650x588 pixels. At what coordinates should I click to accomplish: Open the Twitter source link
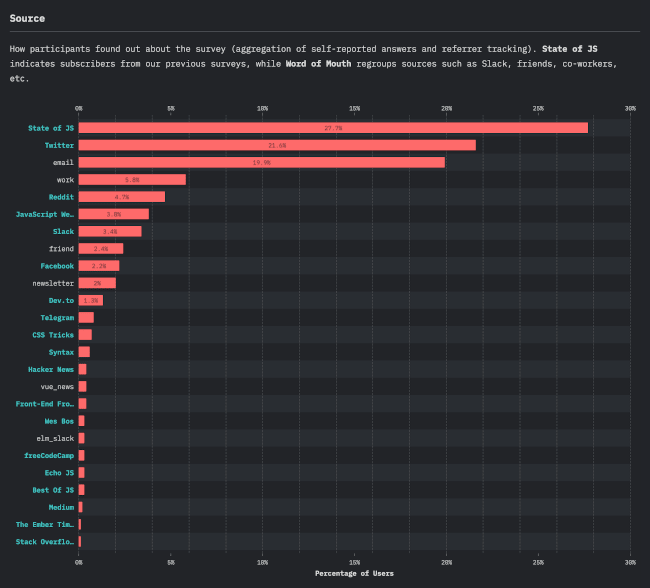click(x=59, y=146)
